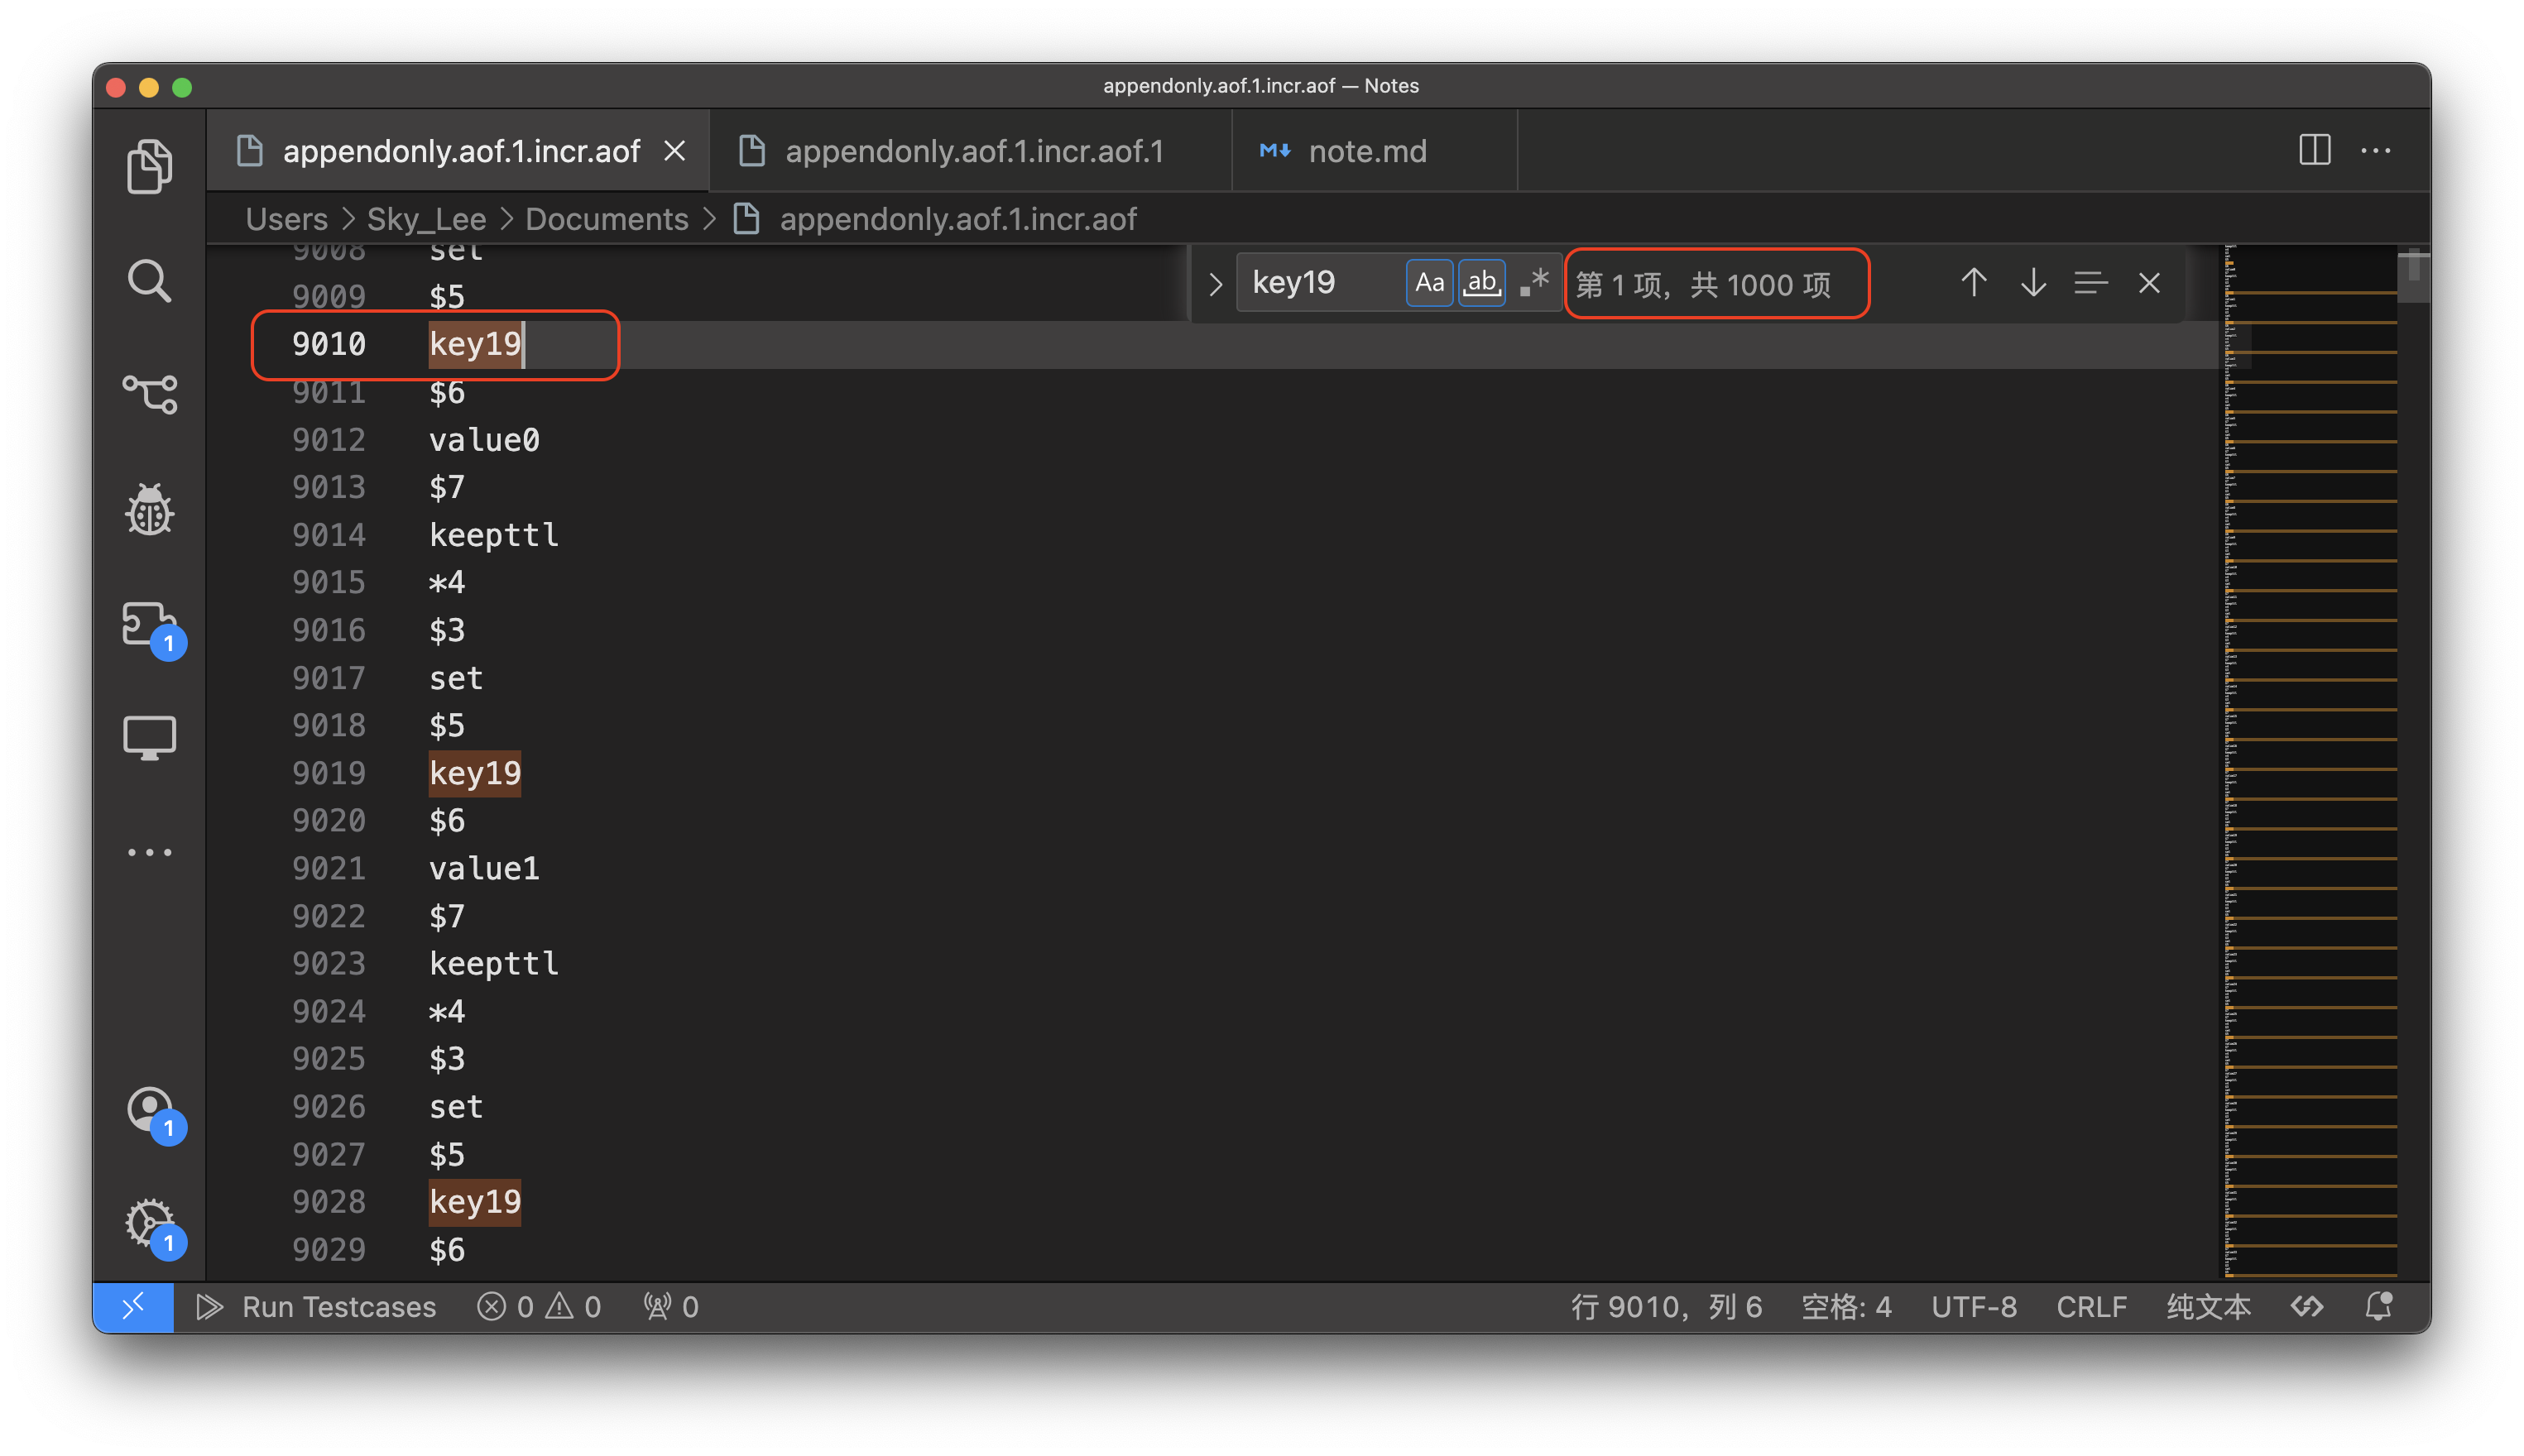This screenshot has width=2524, height=1456.
Task: Expand the Replace field chevron in find widget
Action: click(x=1215, y=284)
